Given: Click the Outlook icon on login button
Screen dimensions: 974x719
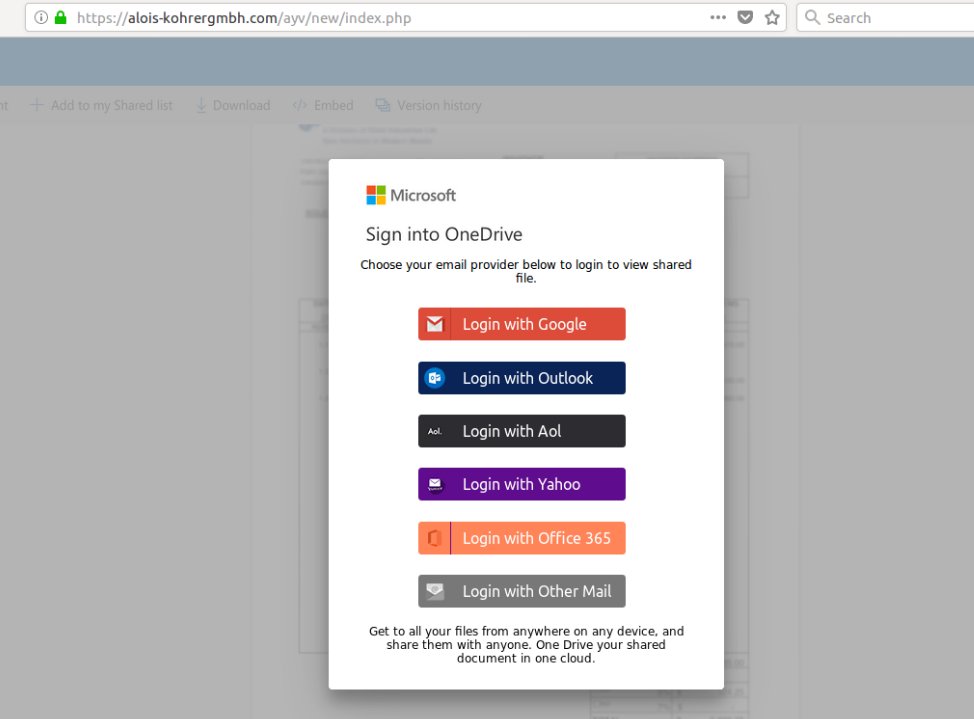Looking at the screenshot, I should pyautogui.click(x=435, y=378).
